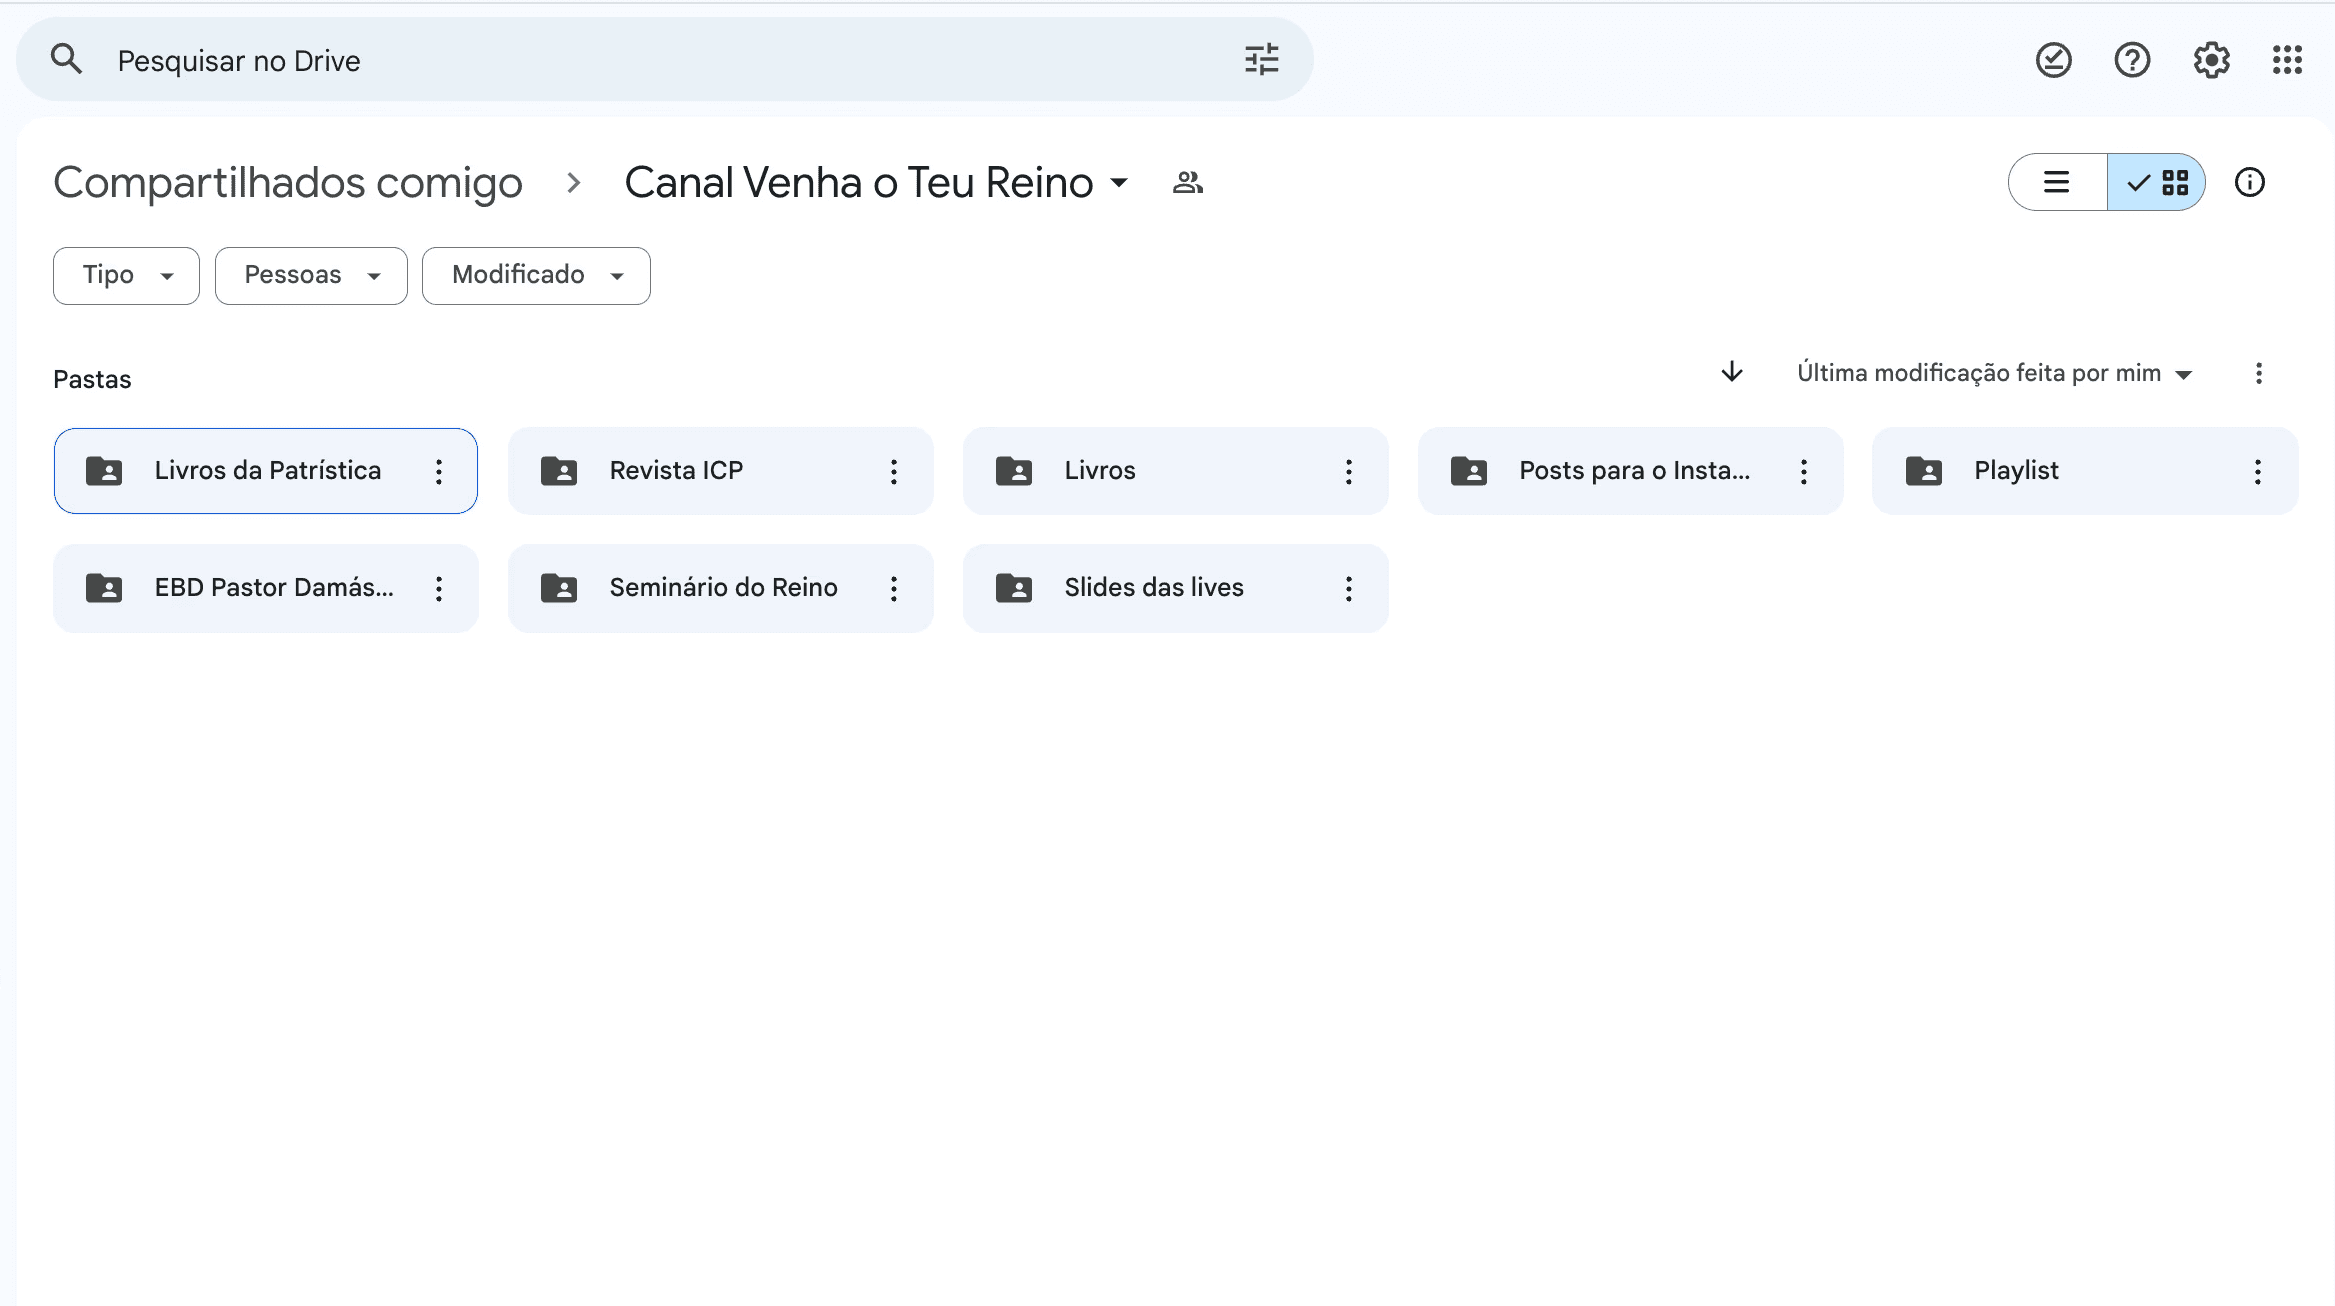Open the Google apps grid launcher
This screenshot has width=2335, height=1306.
(2287, 60)
